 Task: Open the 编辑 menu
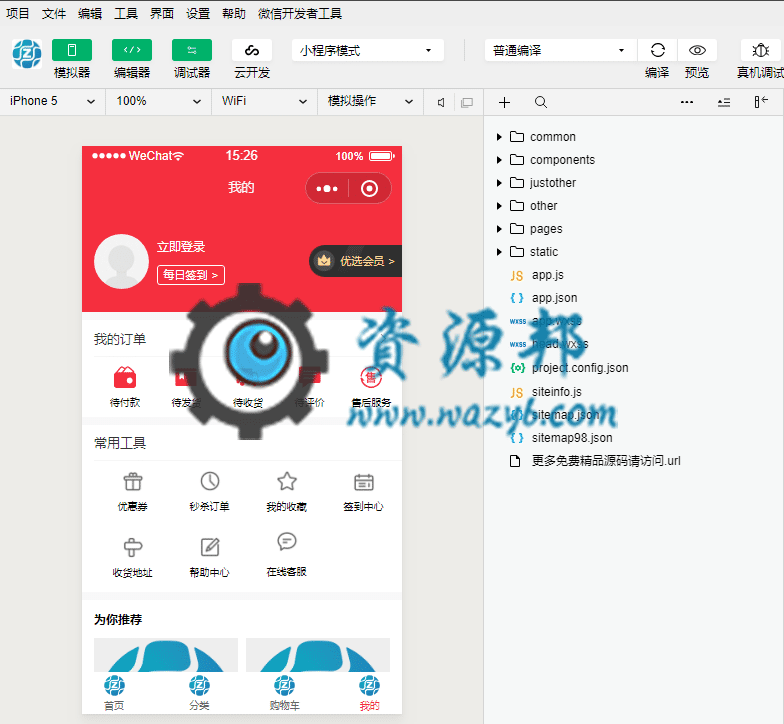(90, 14)
